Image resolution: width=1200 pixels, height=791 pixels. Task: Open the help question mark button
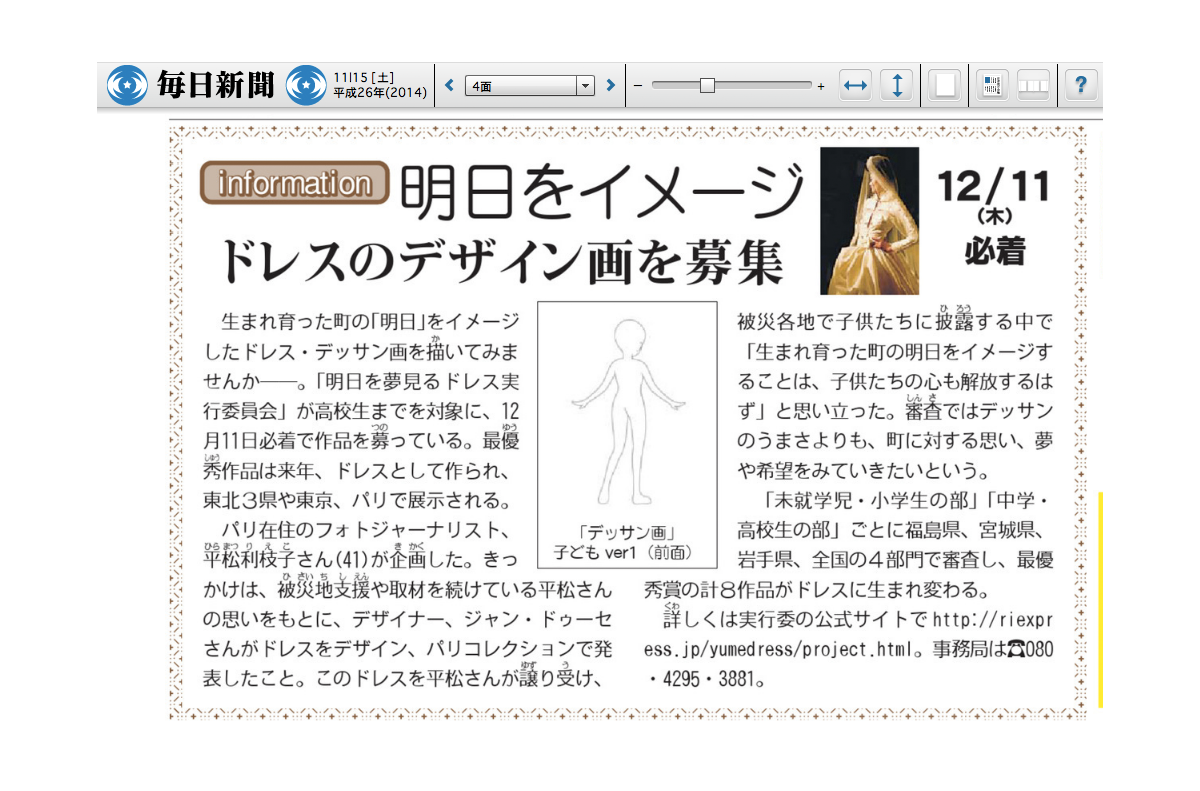pos(1080,86)
